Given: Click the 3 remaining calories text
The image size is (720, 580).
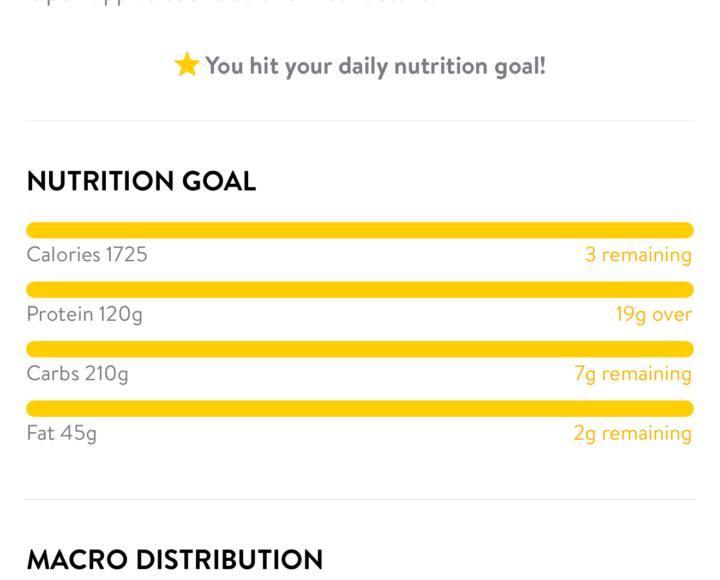Looking at the screenshot, I should click(x=638, y=255).
